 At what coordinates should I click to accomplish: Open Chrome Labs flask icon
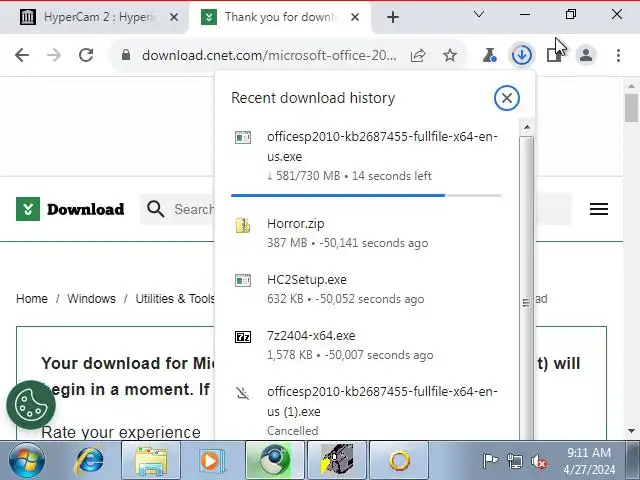(x=489, y=55)
